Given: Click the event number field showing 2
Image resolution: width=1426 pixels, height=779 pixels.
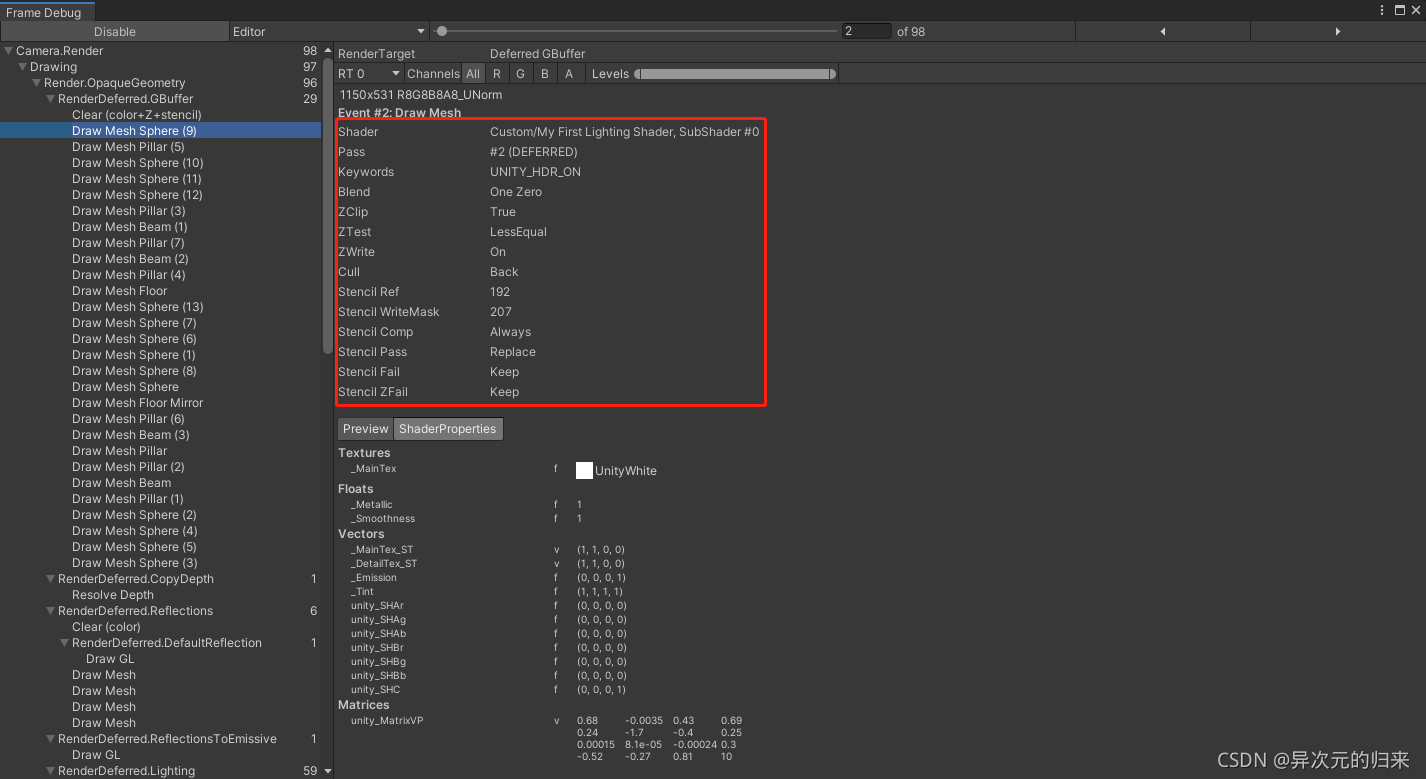Looking at the screenshot, I should [x=866, y=31].
